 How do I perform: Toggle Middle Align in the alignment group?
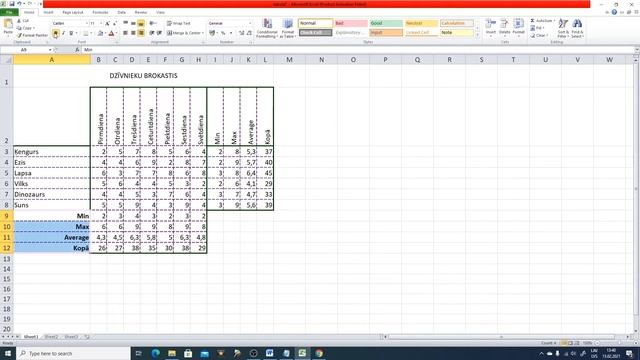[133, 23]
